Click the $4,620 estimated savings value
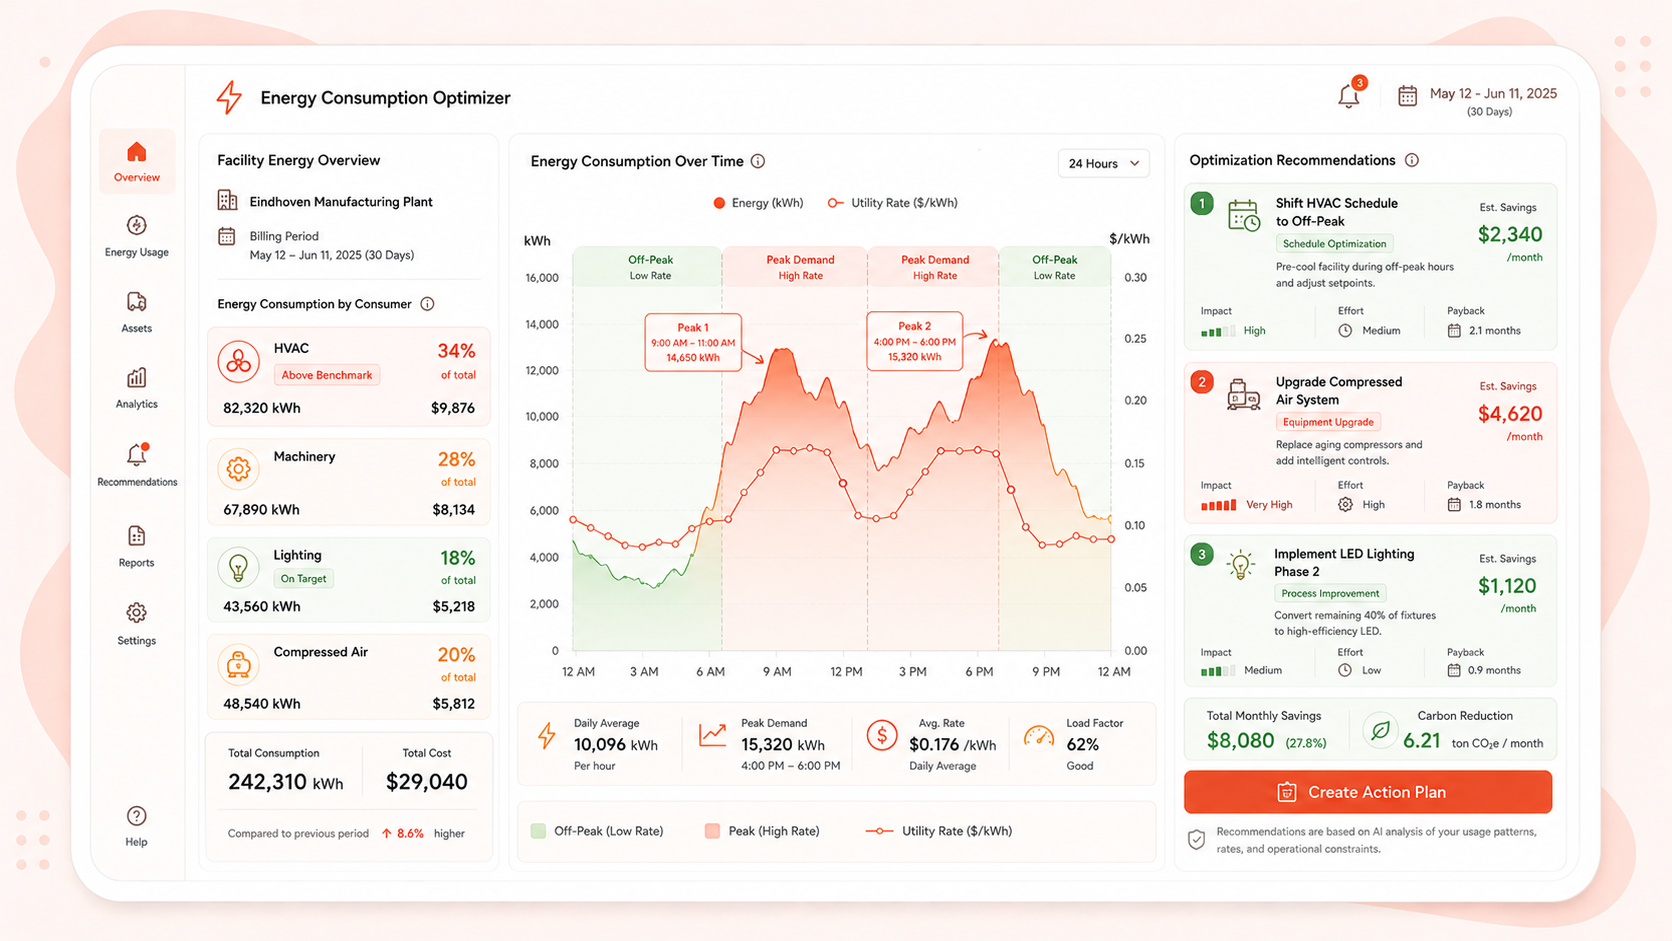The width and height of the screenshot is (1672, 941). [x=1510, y=414]
